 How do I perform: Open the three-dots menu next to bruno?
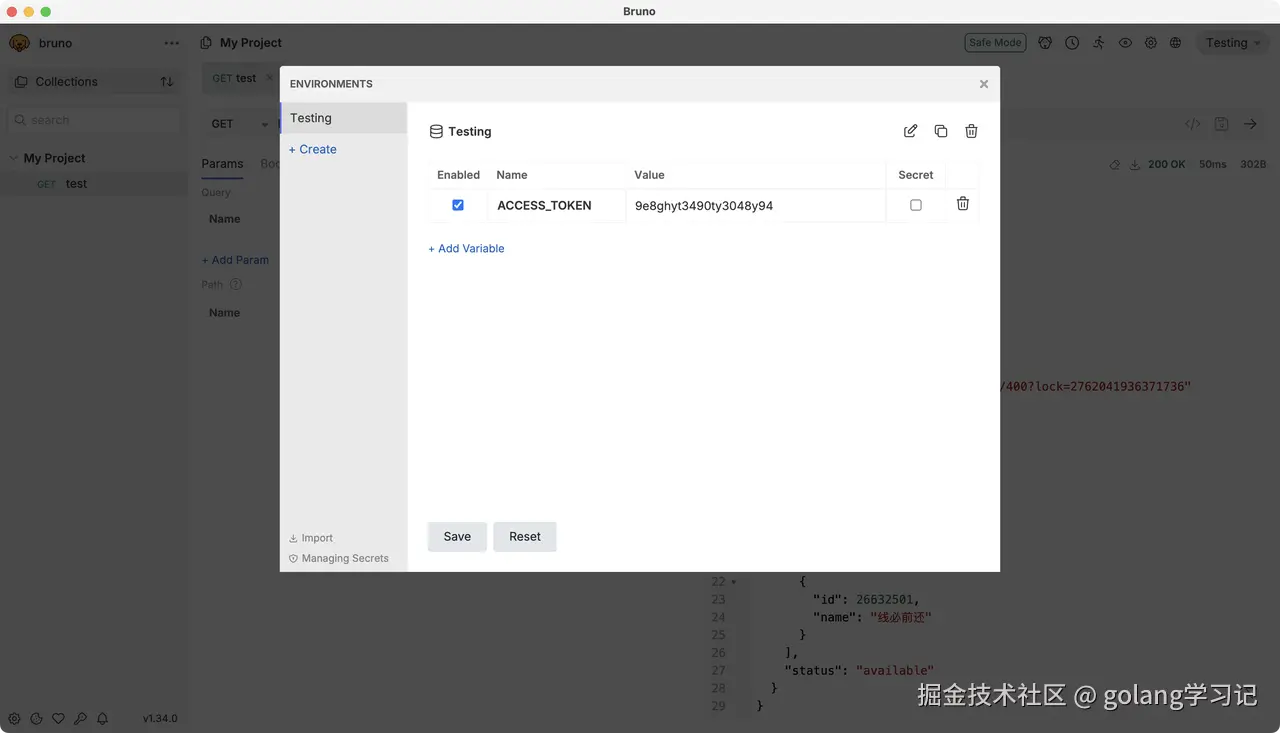pos(172,43)
